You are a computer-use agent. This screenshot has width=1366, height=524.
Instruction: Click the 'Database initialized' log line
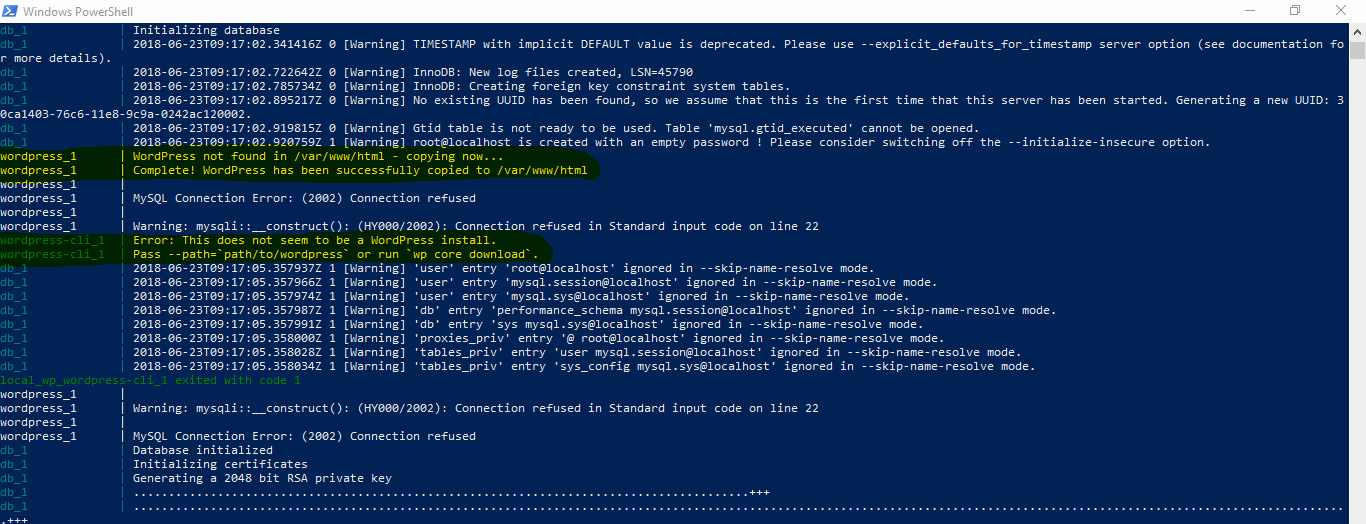pyautogui.click(x=199, y=450)
